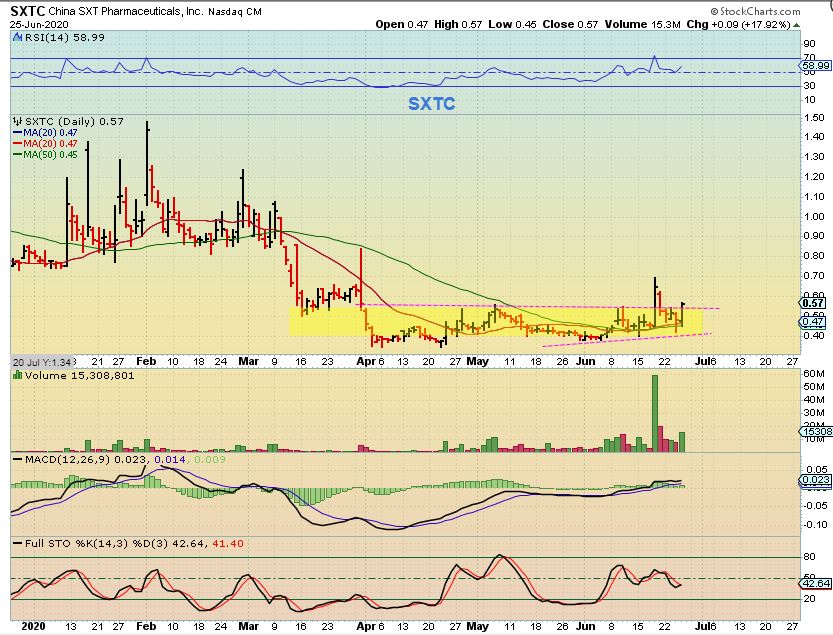Viewport: 833px width, 635px height.
Task: Click the candlestick icon beside SXTC (Daily)
Action: (x=18, y=121)
